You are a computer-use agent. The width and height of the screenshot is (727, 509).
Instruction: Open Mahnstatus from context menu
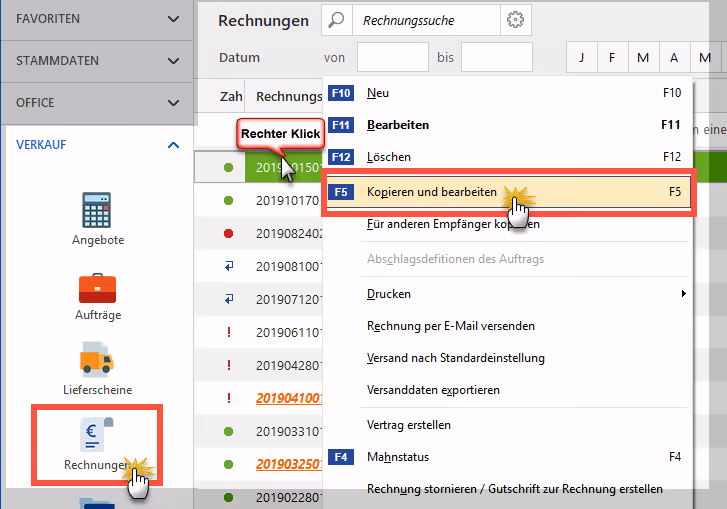508,457
